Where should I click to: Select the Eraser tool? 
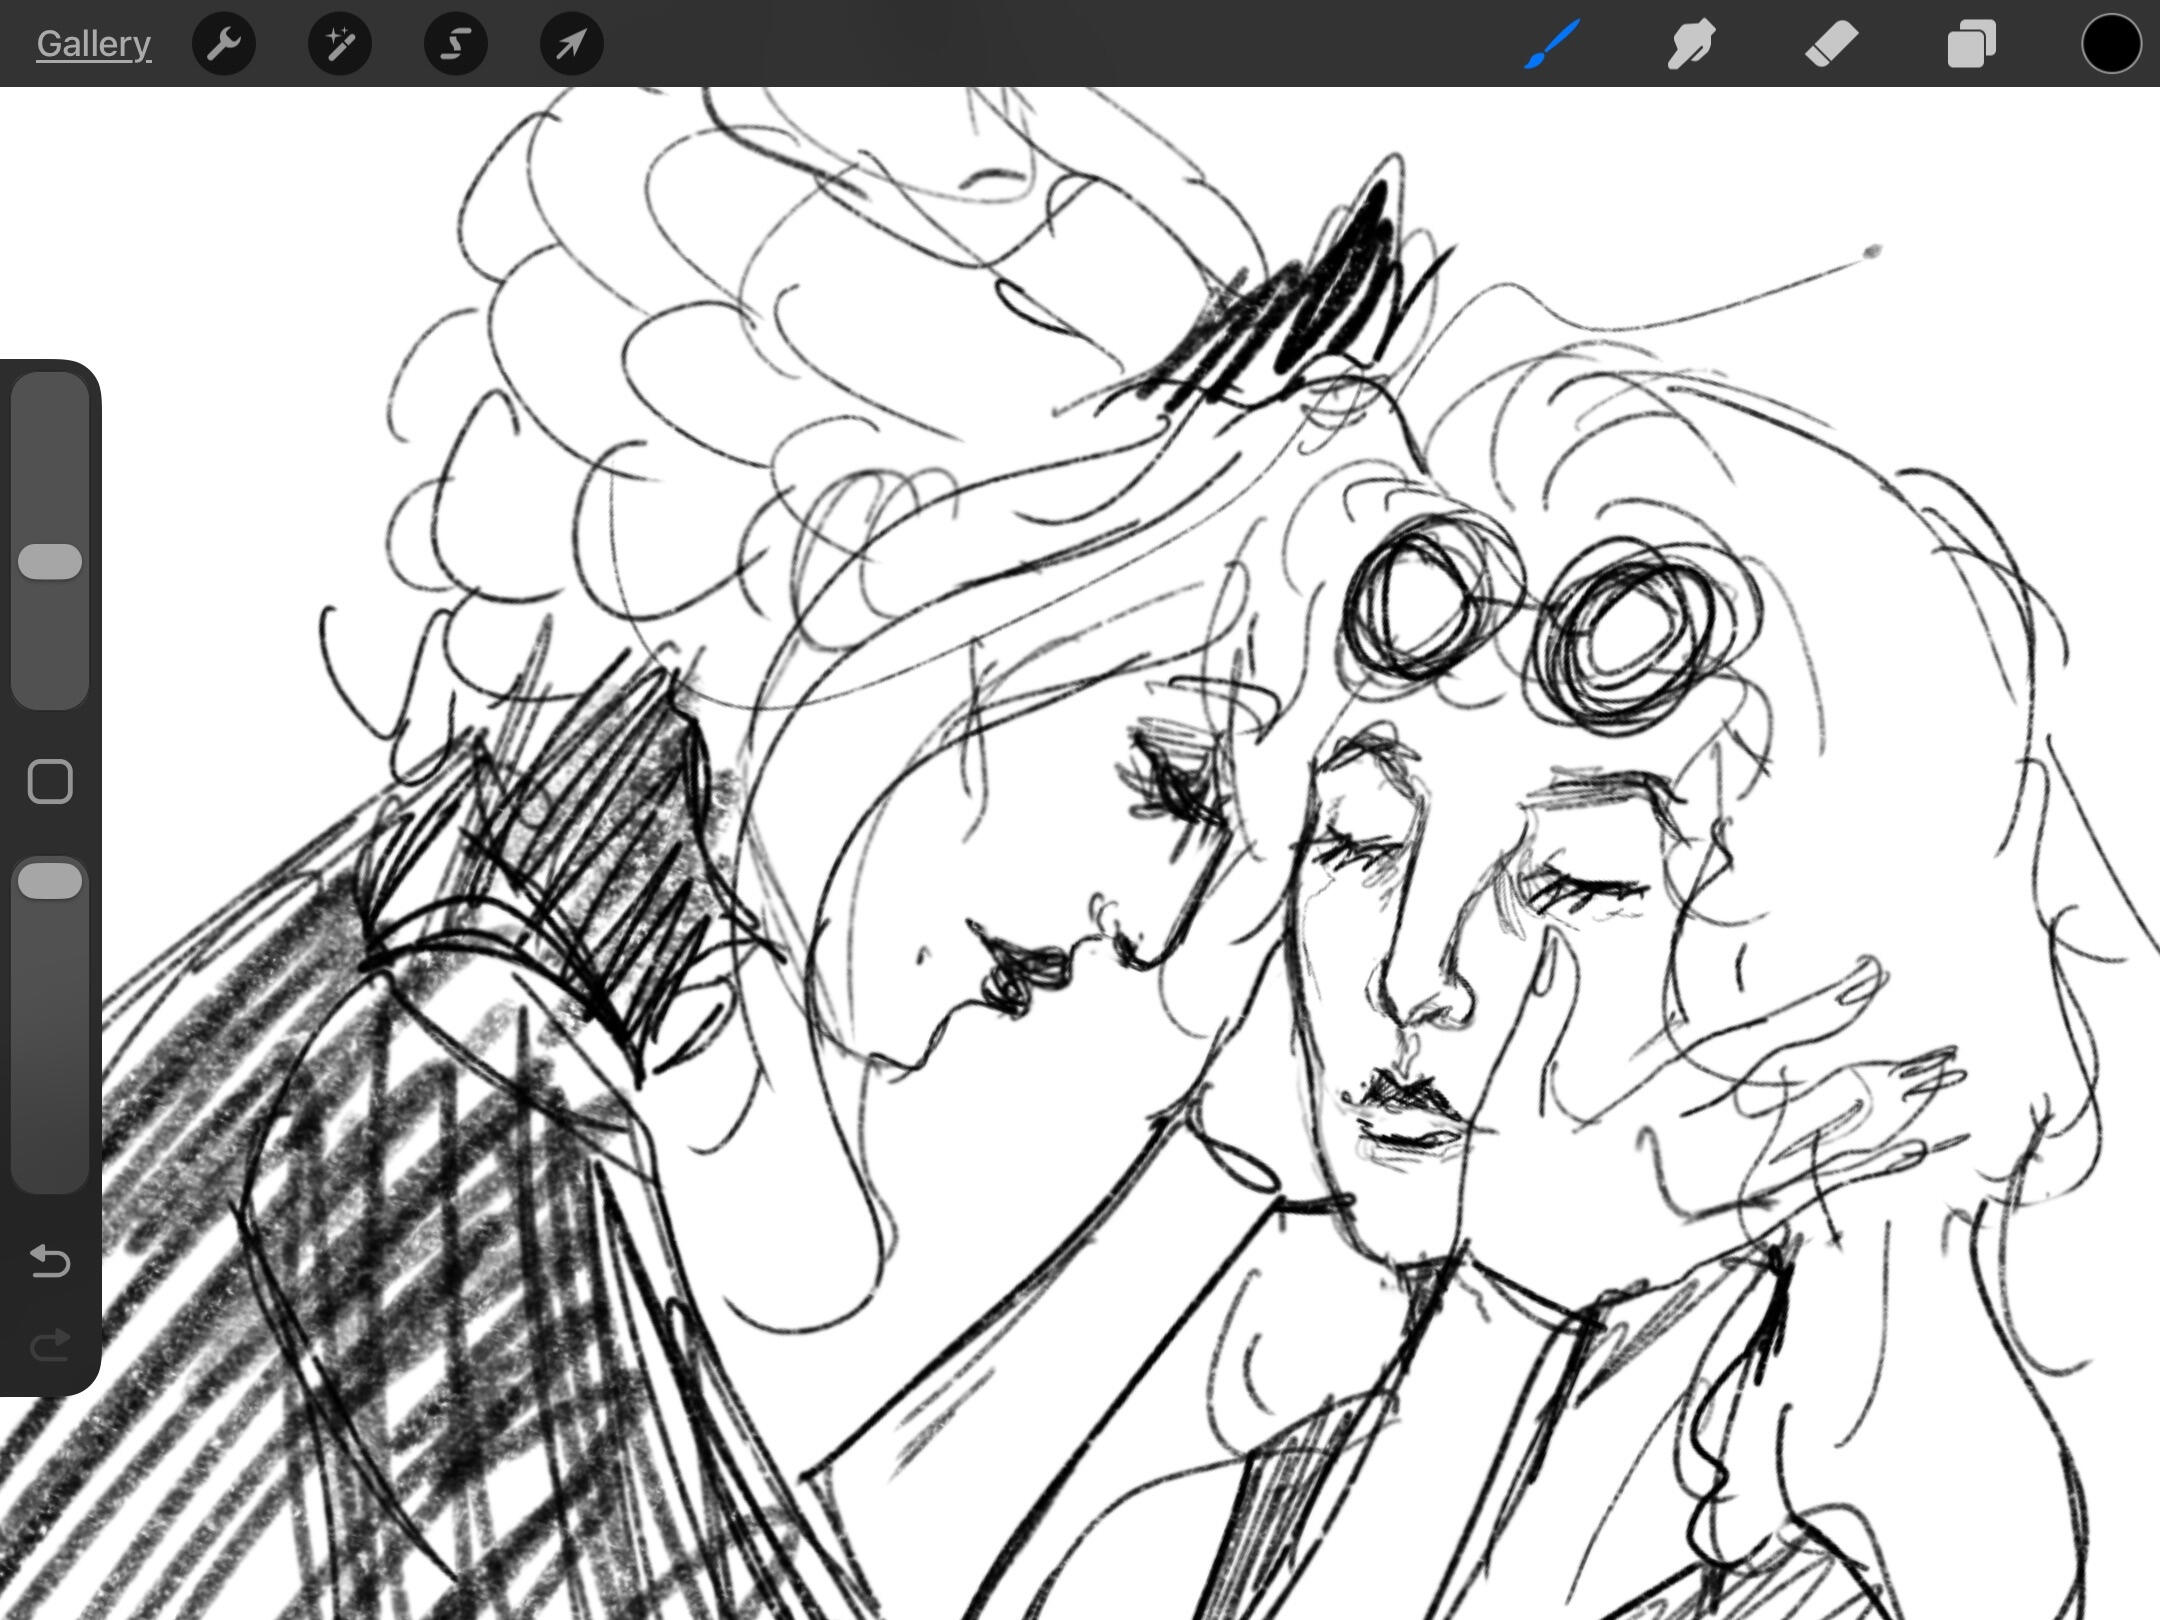click(x=1831, y=44)
